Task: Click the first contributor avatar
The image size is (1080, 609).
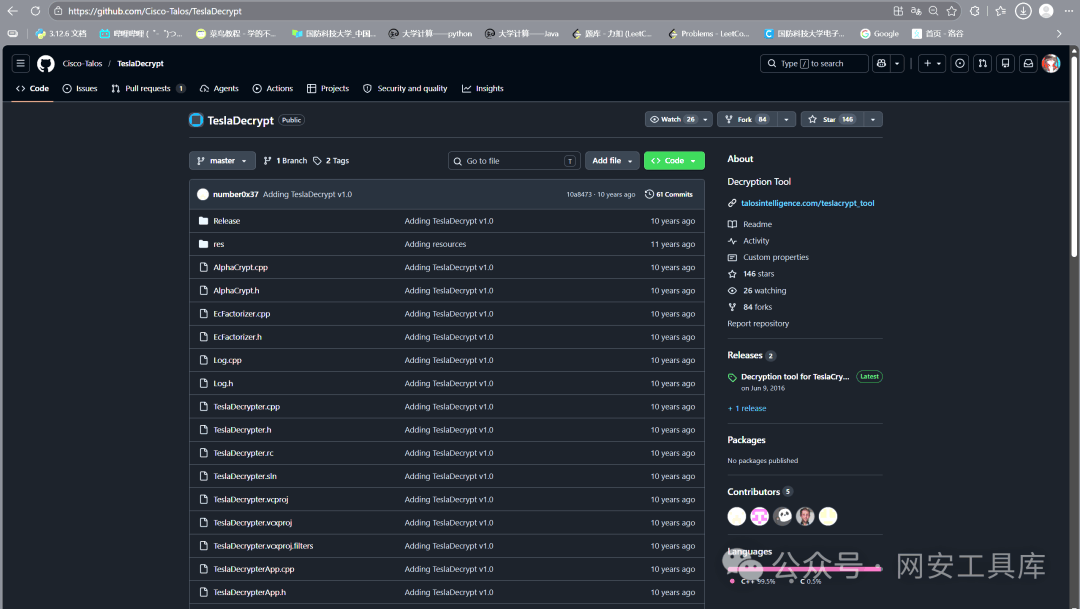Action: (736, 516)
